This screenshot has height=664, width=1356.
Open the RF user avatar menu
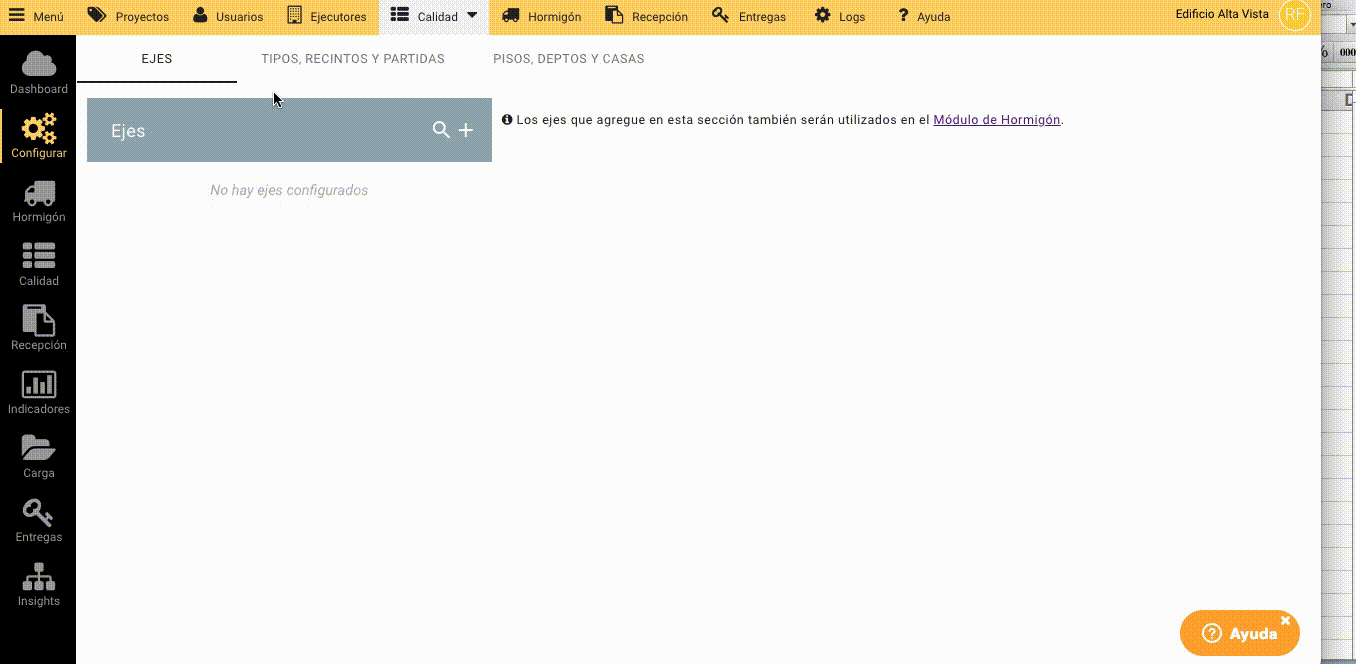point(1294,15)
